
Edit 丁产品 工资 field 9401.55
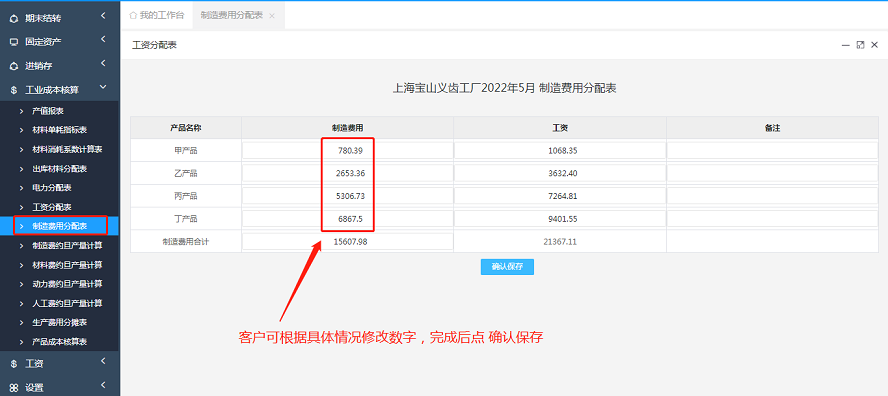point(560,219)
